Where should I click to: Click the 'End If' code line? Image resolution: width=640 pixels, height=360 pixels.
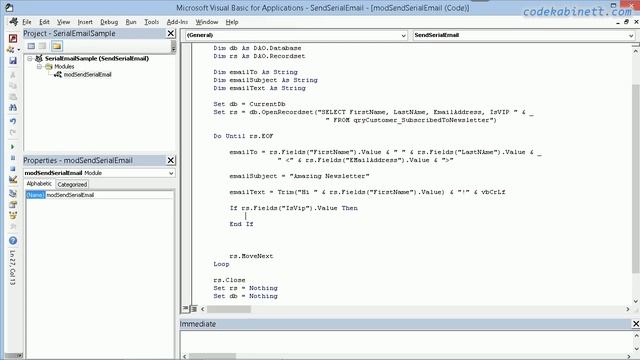click(241, 224)
